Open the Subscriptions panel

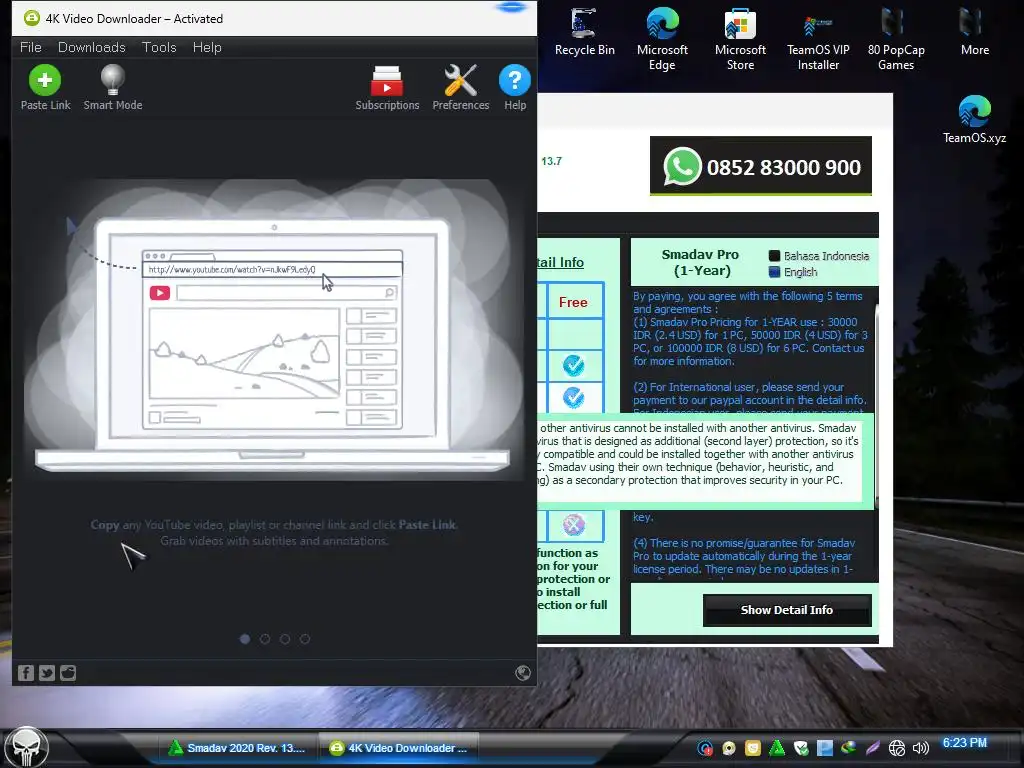click(x=387, y=88)
